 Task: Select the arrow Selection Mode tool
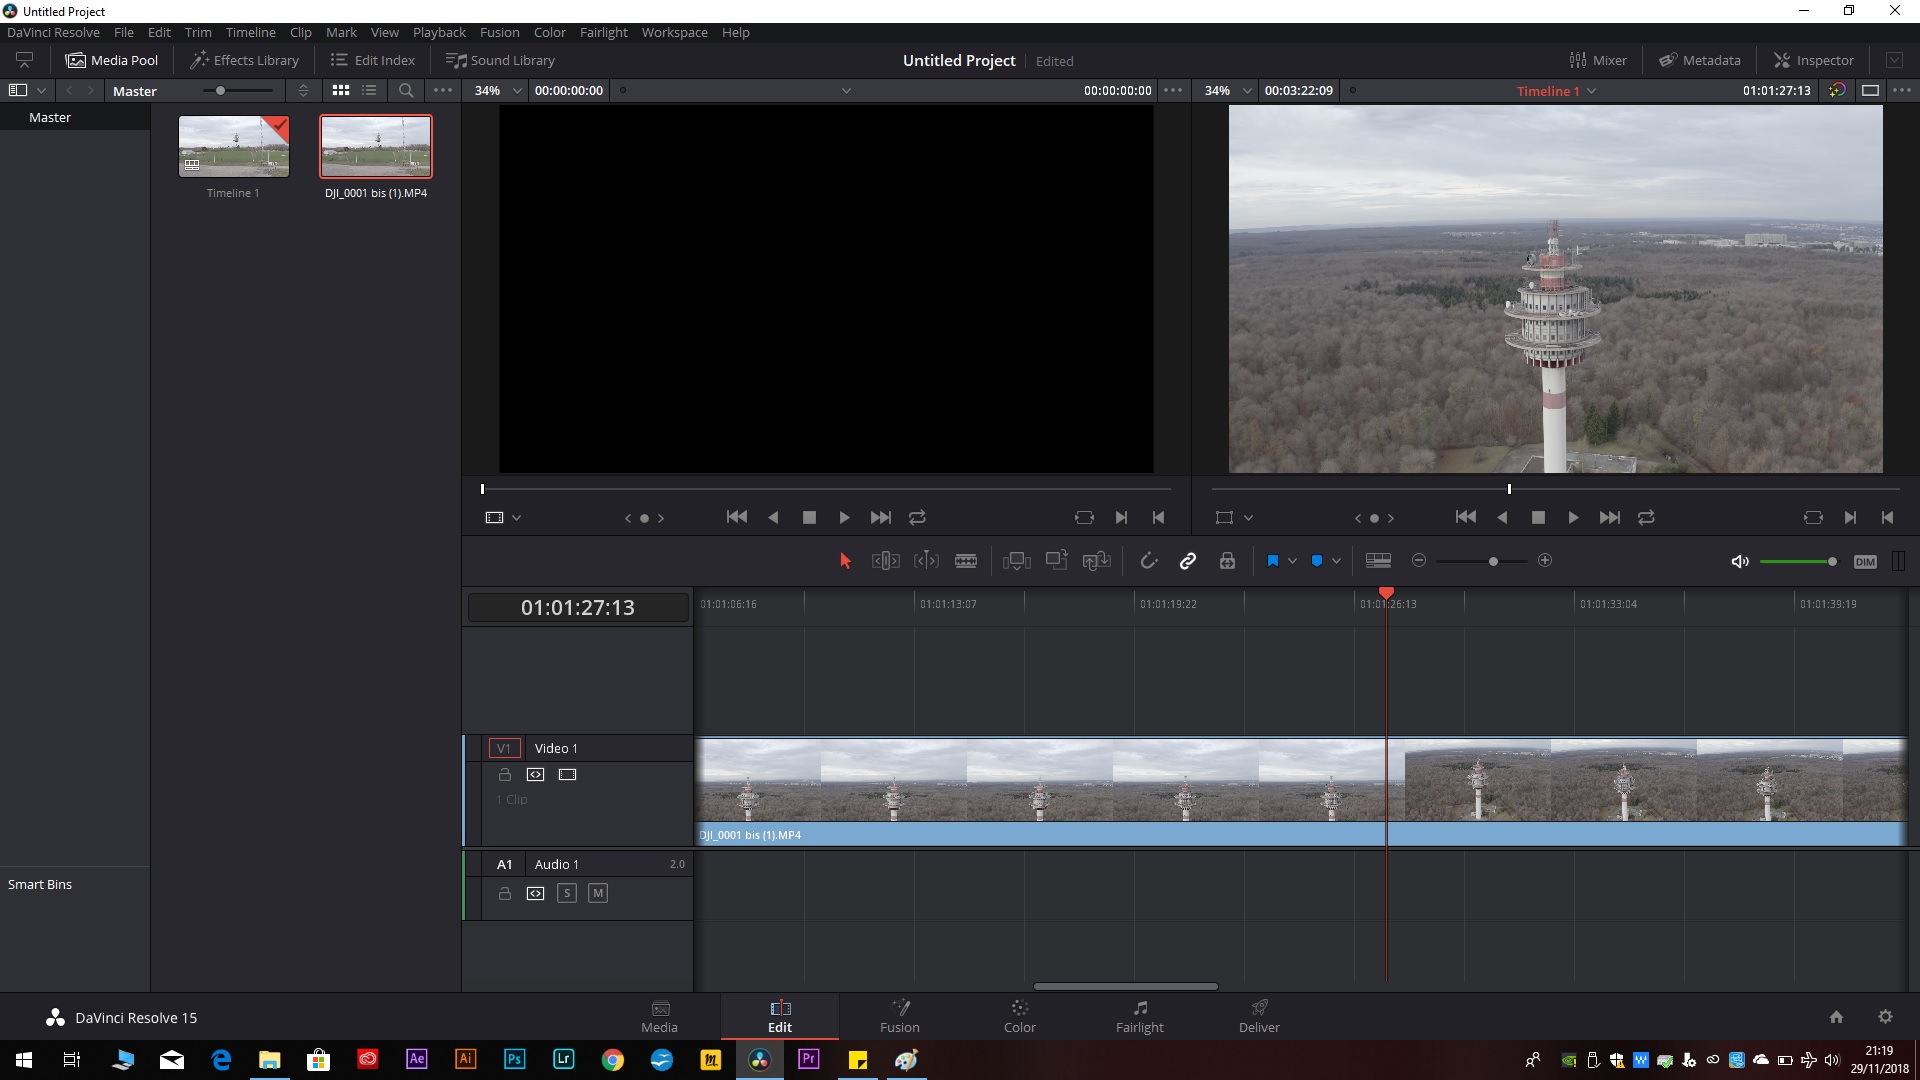[x=845, y=561]
